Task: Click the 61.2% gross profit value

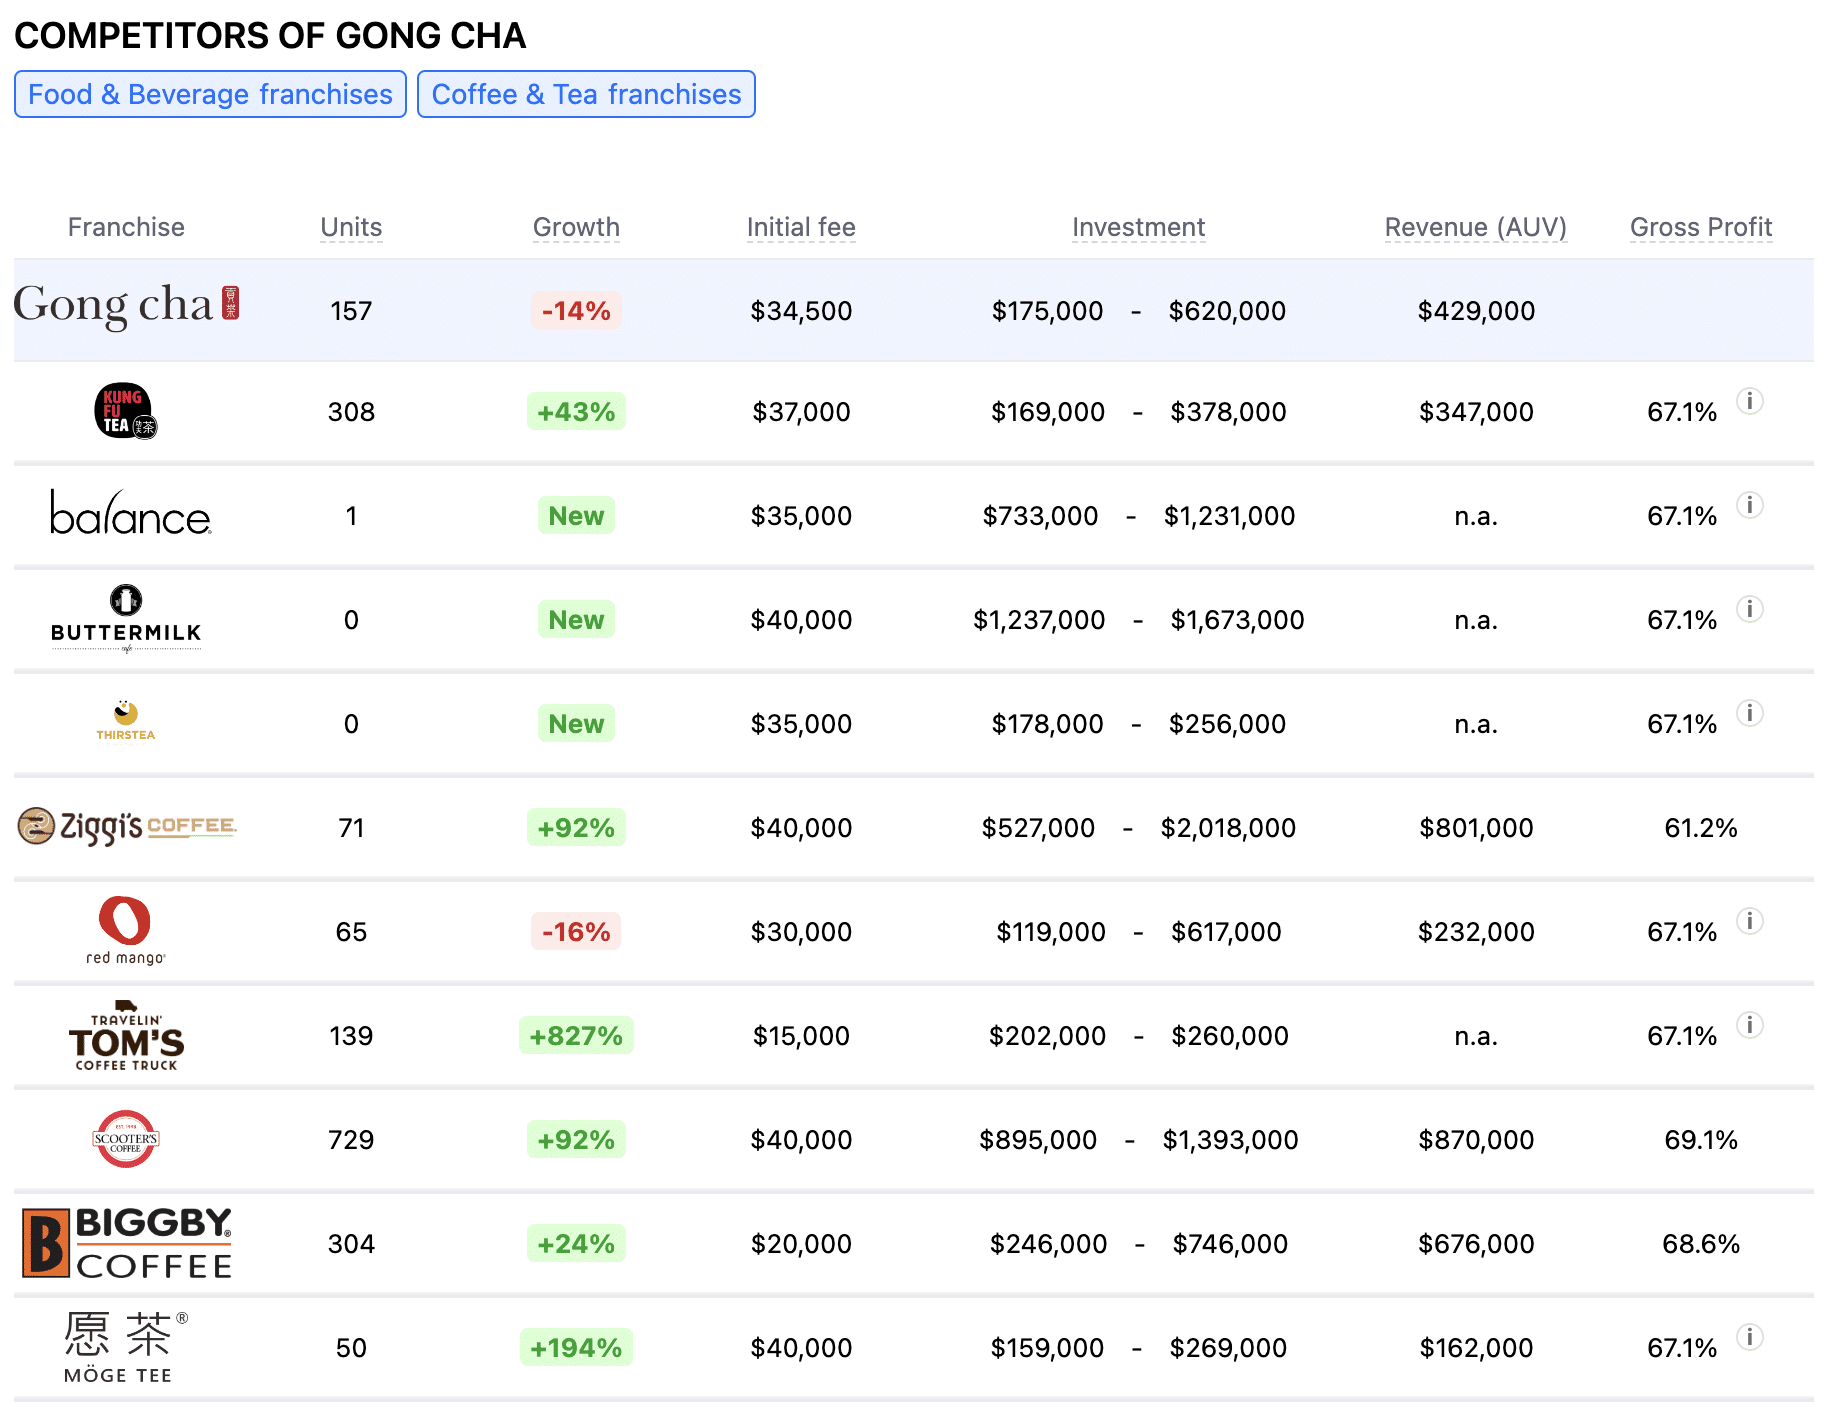Action: 1700,828
